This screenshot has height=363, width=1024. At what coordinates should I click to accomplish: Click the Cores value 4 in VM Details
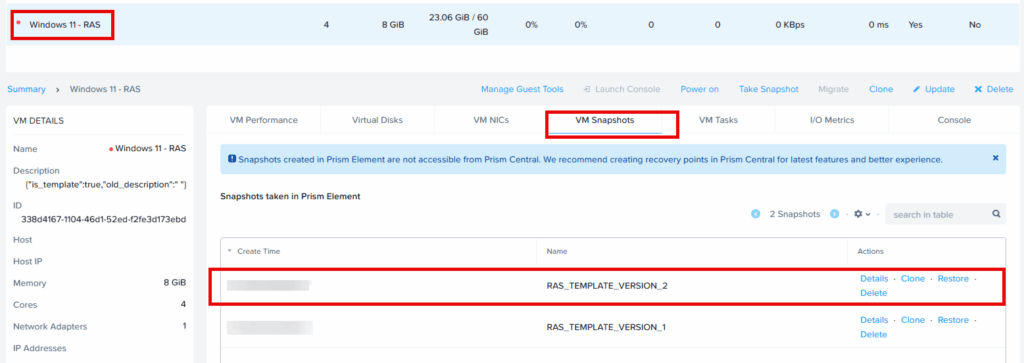click(183, 304)
